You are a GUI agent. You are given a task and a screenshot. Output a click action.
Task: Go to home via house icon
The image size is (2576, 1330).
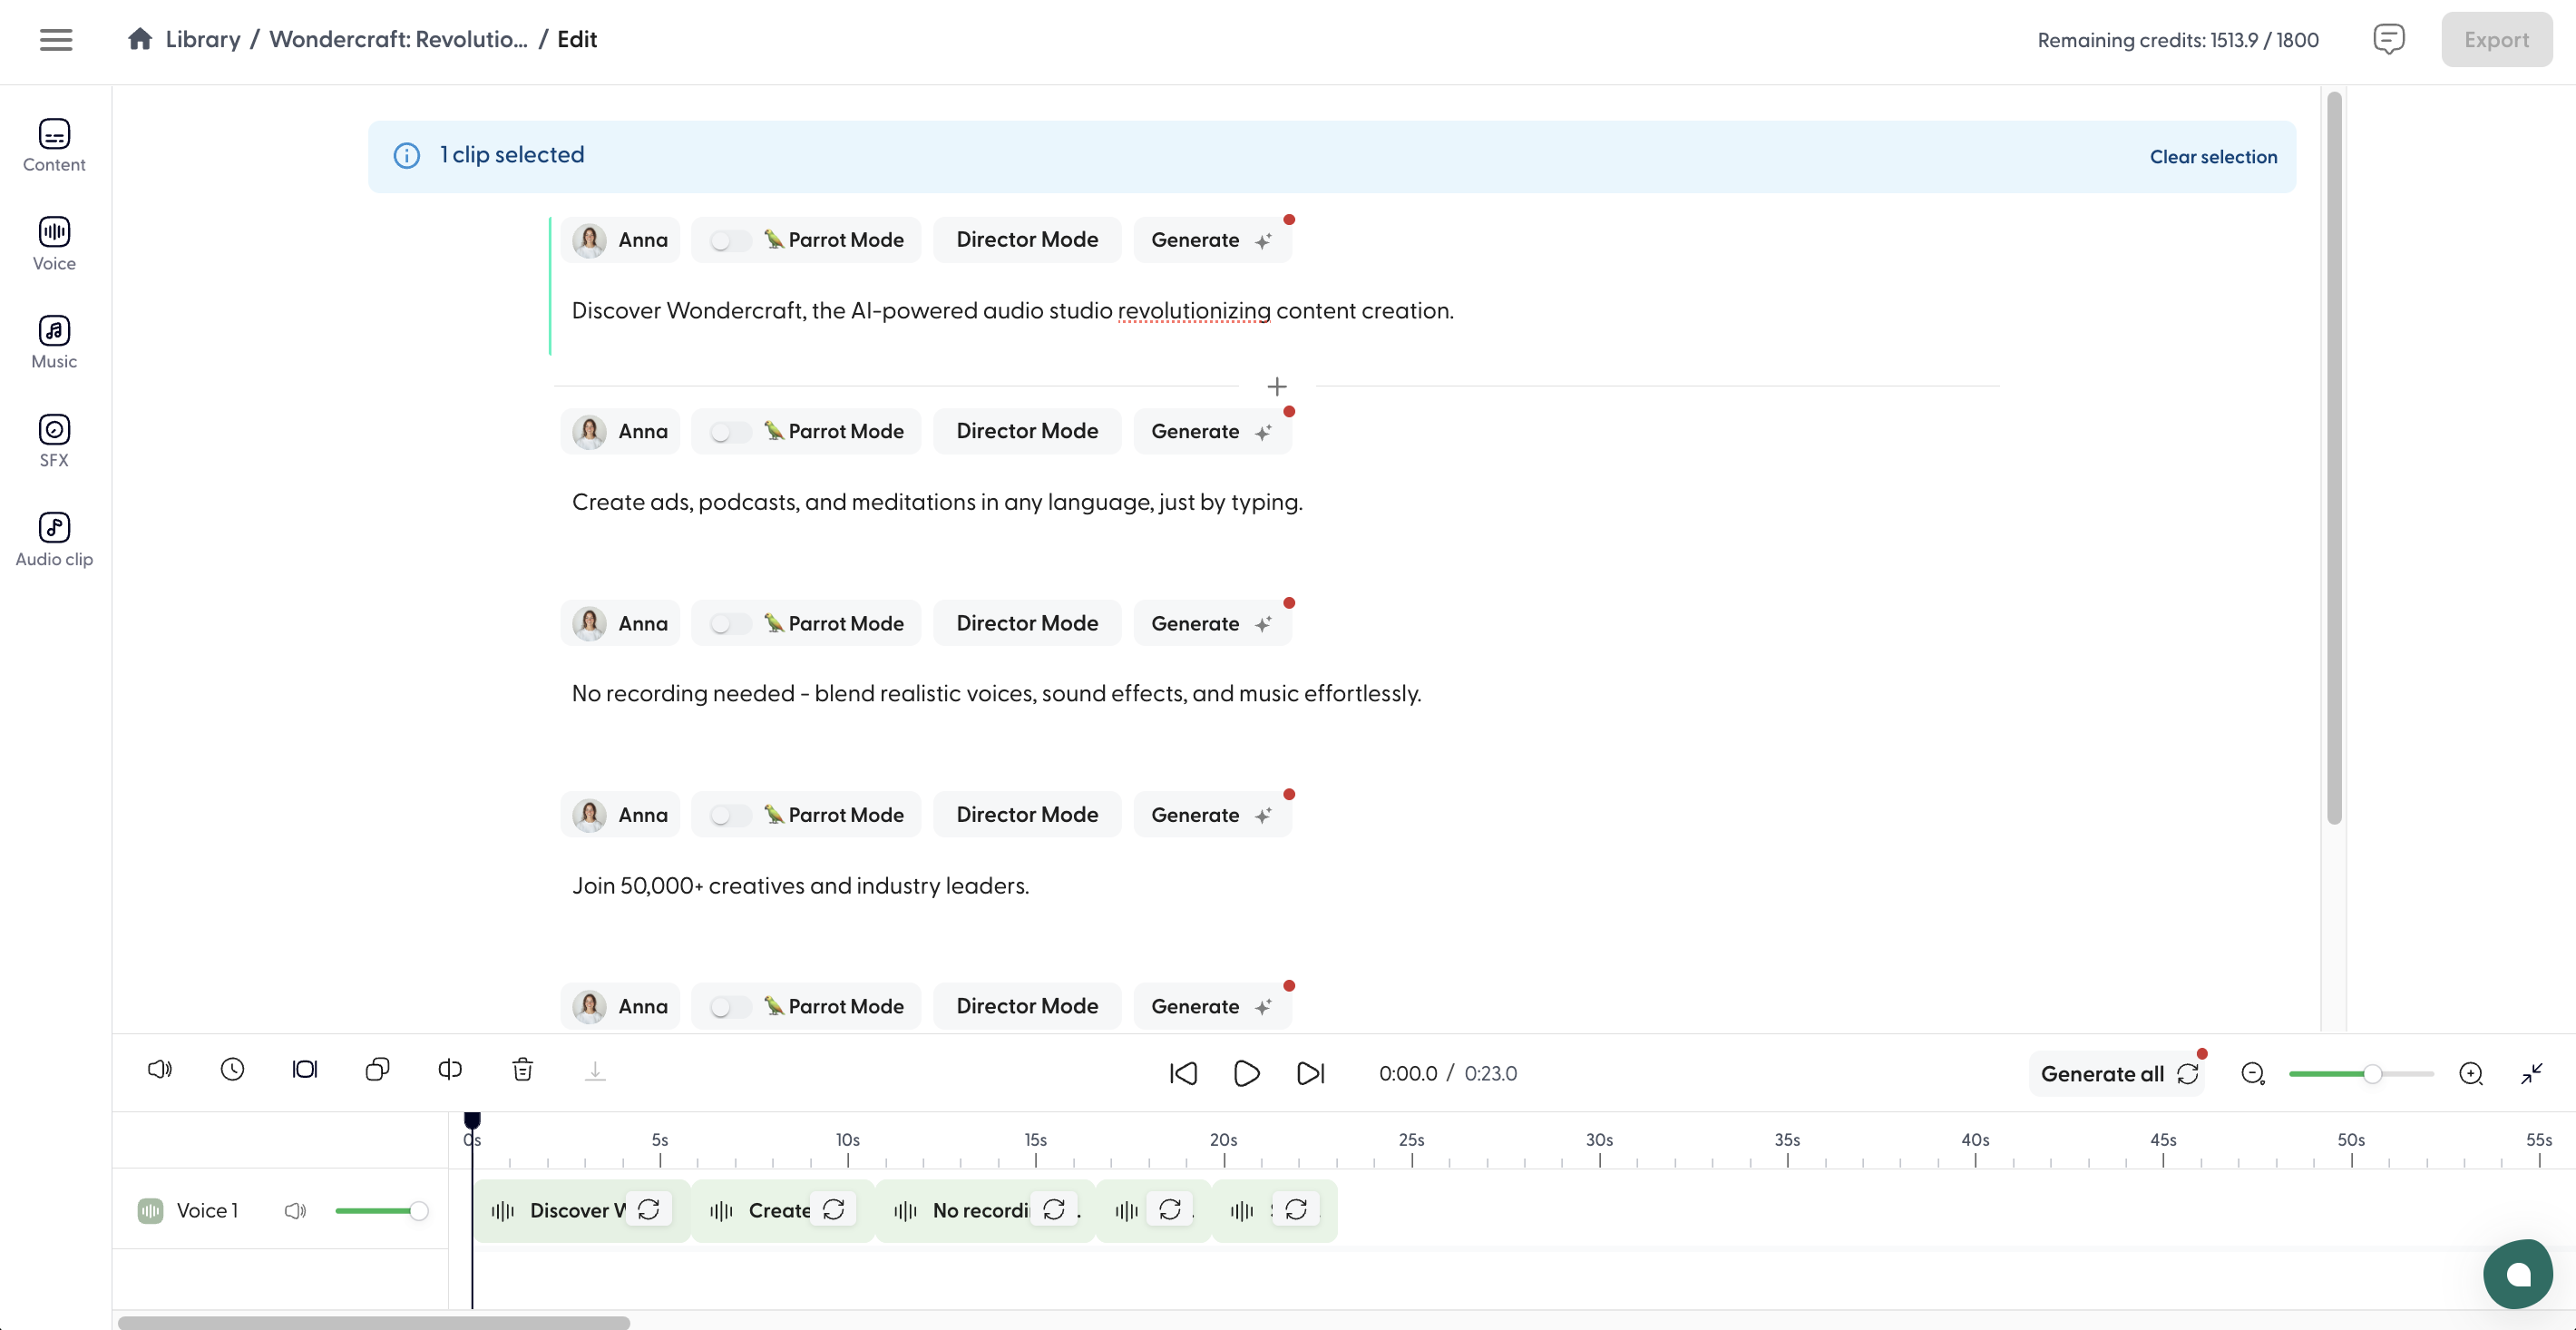(x=140, y=39)
